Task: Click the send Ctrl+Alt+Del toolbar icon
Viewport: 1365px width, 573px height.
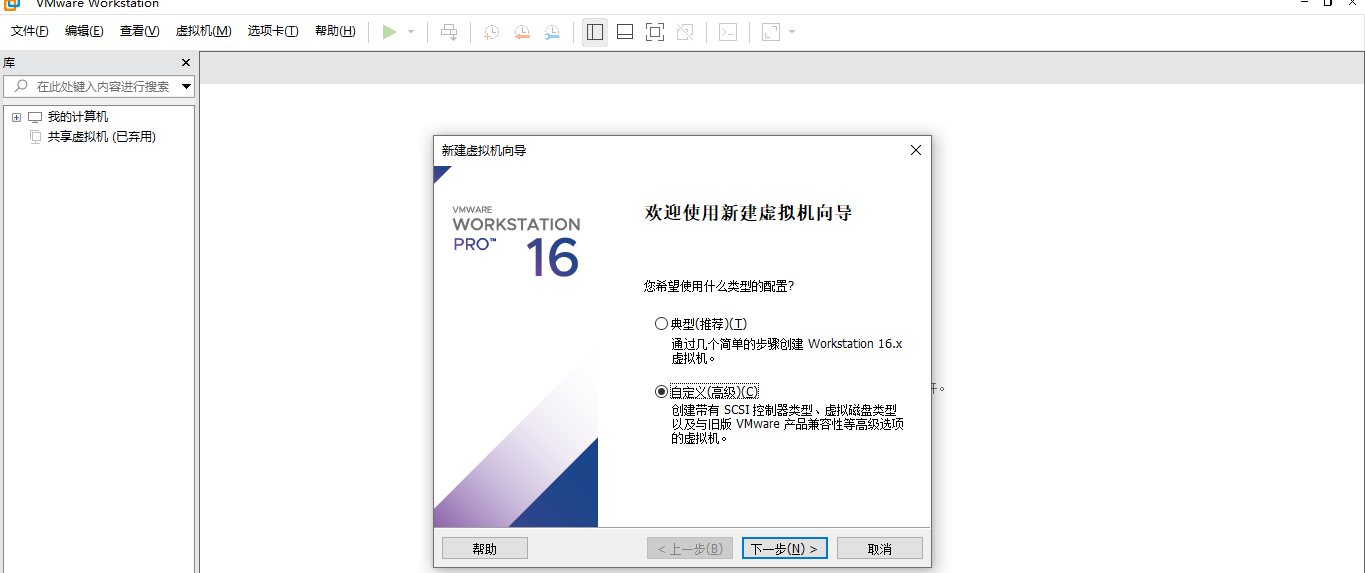Action: tap(449, 32)
